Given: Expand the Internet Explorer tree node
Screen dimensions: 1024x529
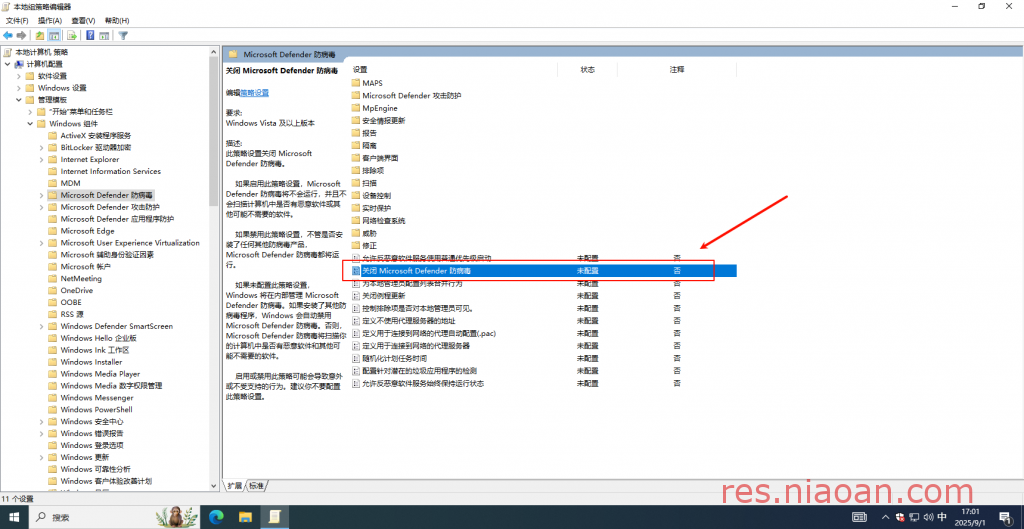Looking at the screenshot, I should point(42,159).
